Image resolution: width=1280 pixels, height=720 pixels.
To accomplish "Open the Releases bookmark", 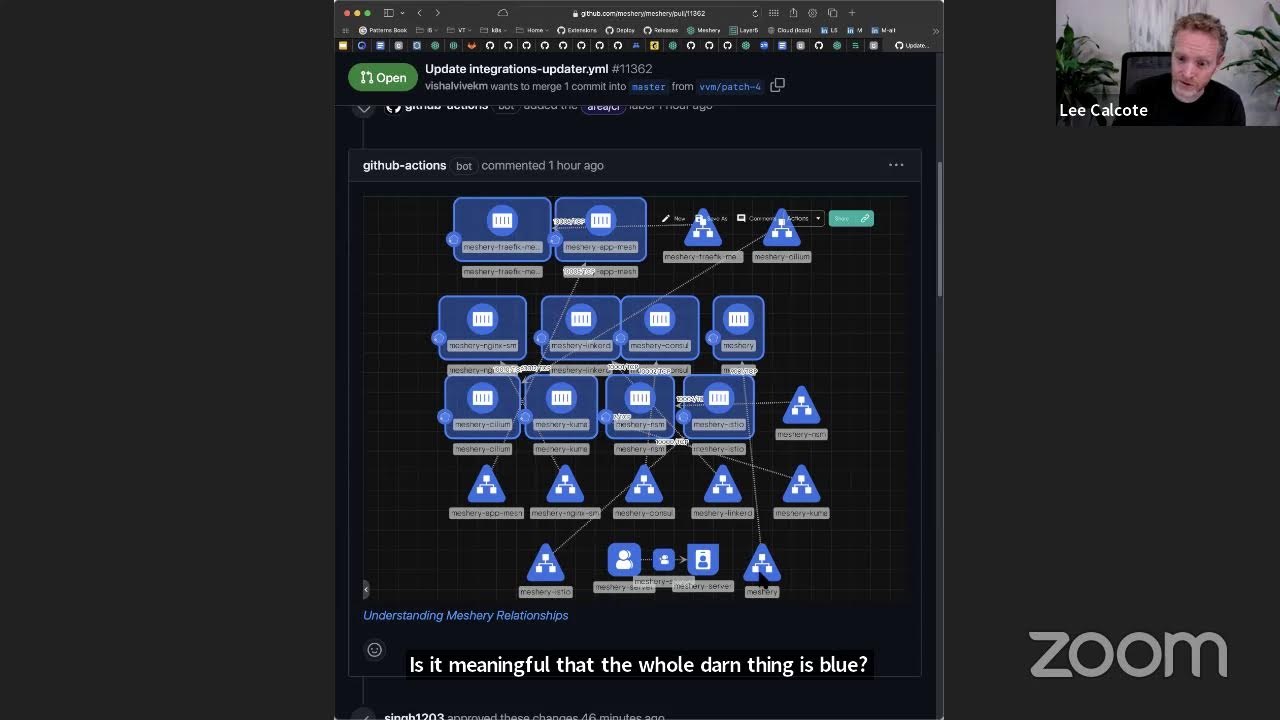I will click(661, 30).
